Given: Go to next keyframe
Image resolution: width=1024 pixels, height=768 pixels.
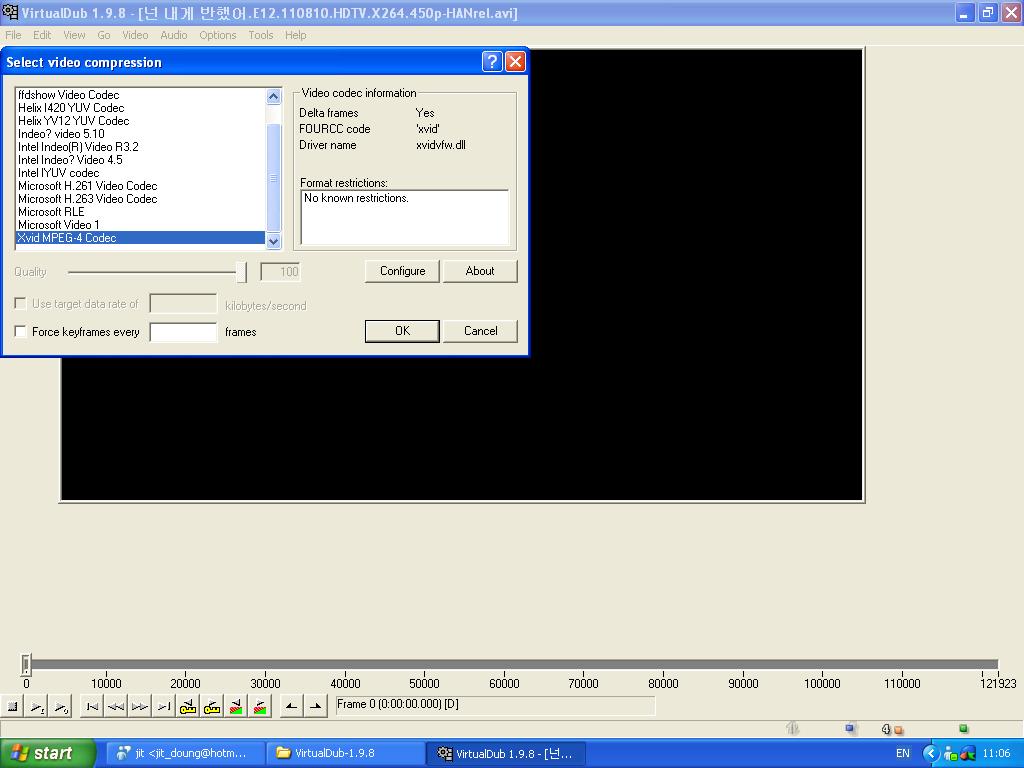Looking at the screenshot, I should pos(212,707).
